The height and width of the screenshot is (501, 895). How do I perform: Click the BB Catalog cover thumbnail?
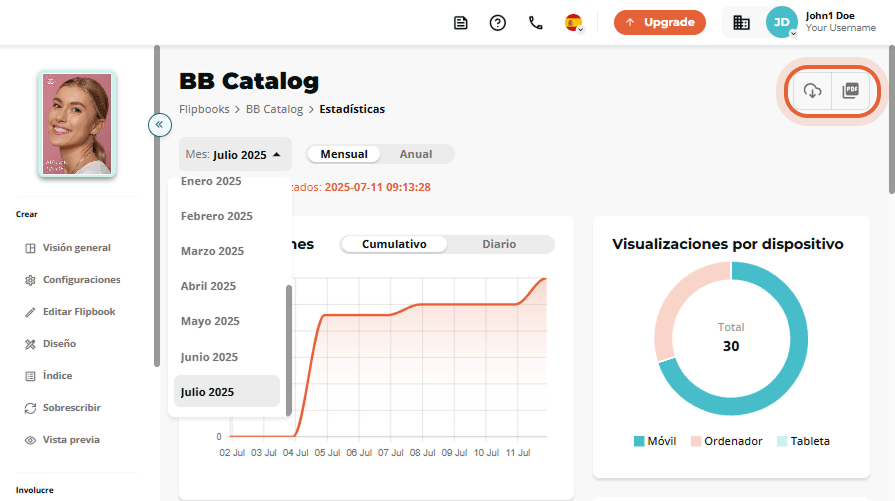[77, 124]
